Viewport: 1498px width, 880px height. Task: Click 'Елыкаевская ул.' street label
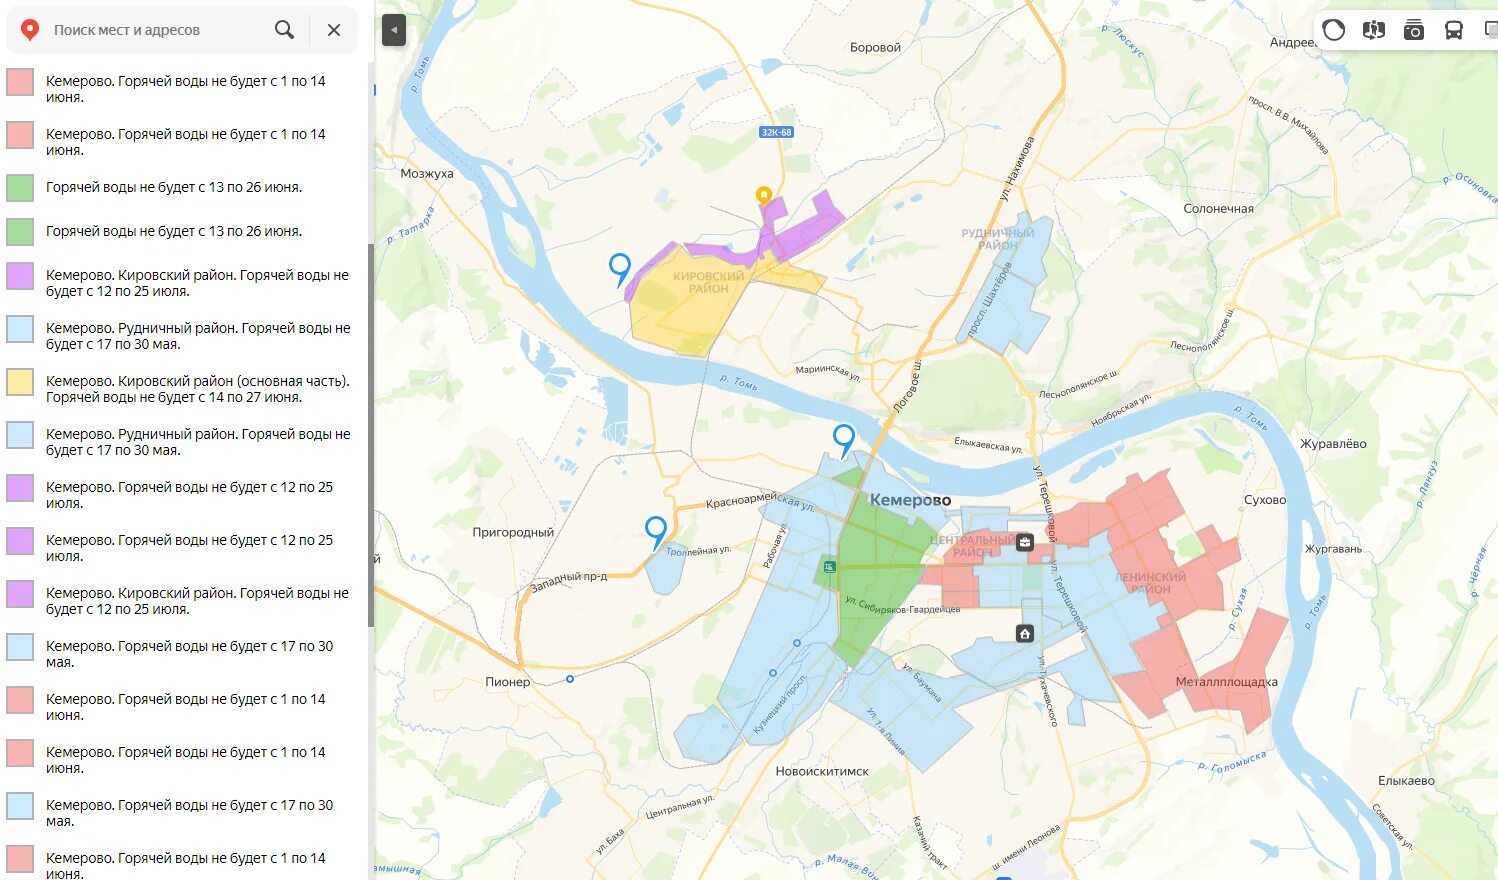coord(988,445)
